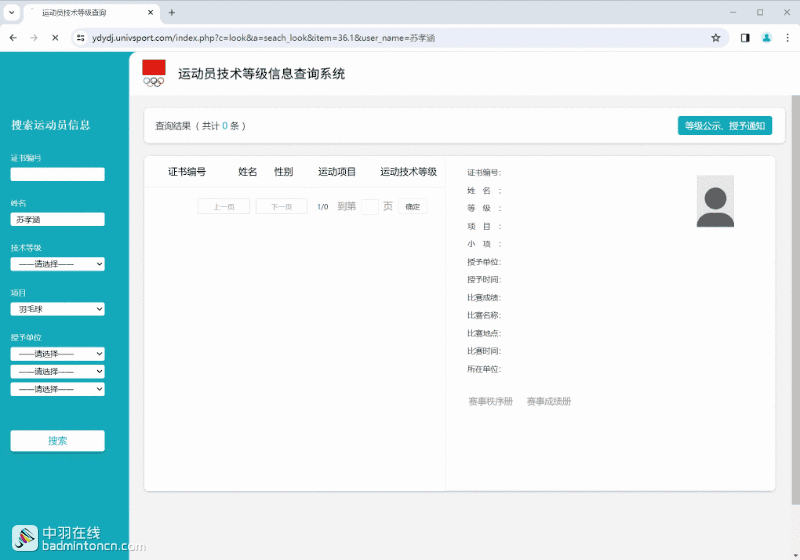Click the red flag Olympic logo
Screen dimensions: 800x560
(154, 73)
